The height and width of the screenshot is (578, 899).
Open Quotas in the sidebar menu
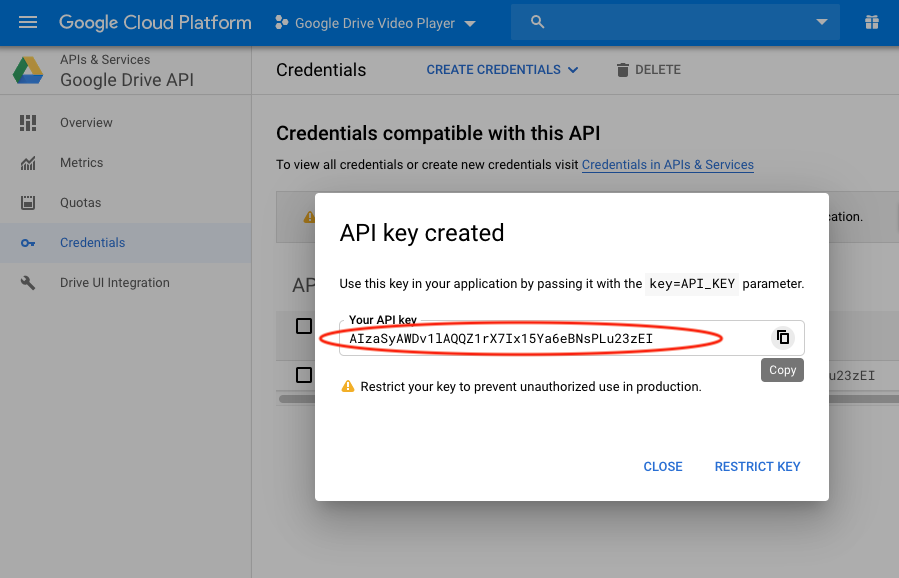[80, 203]
